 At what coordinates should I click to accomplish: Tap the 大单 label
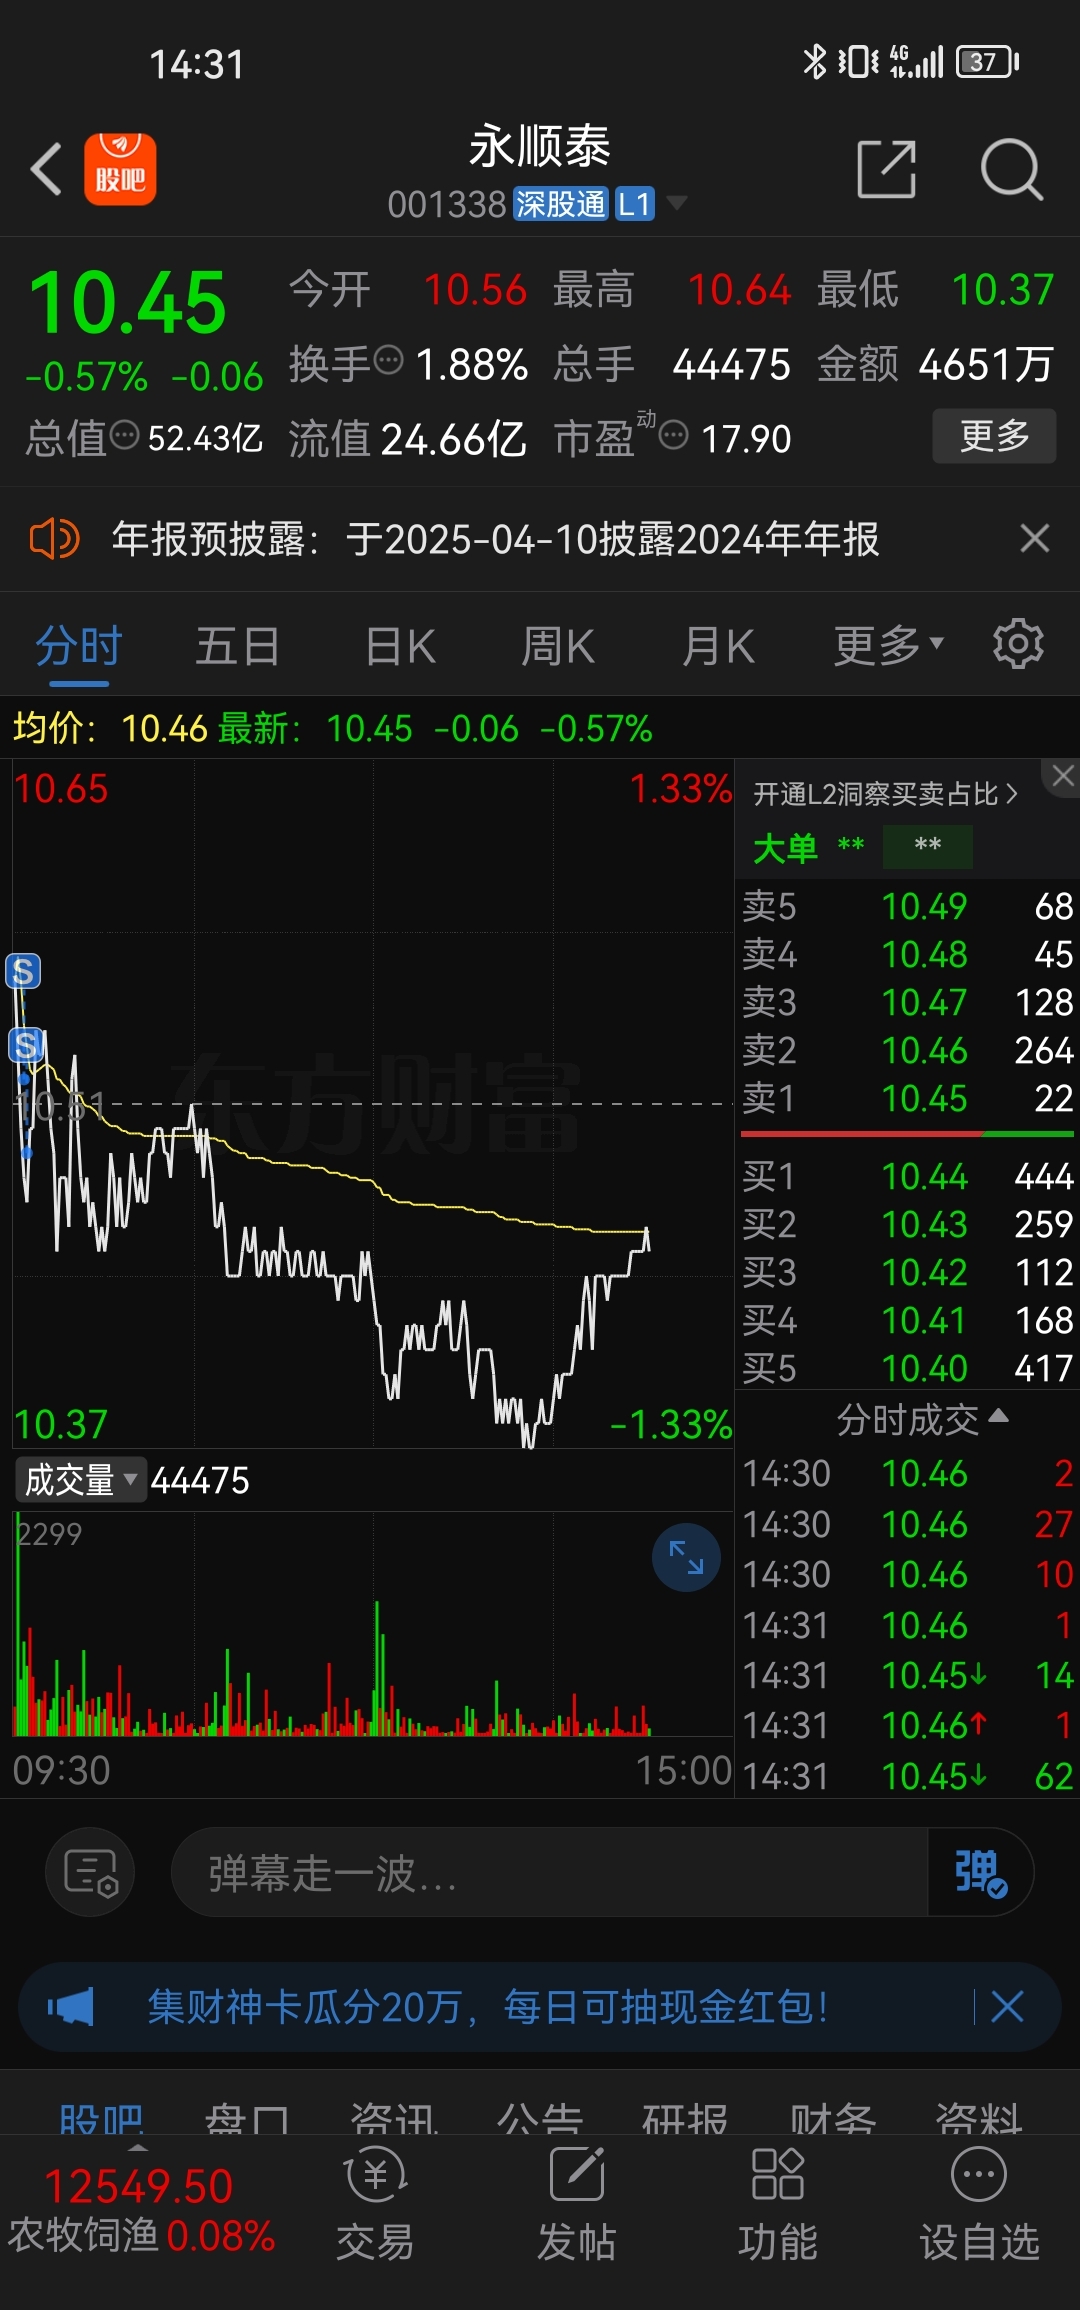point(785,848)
